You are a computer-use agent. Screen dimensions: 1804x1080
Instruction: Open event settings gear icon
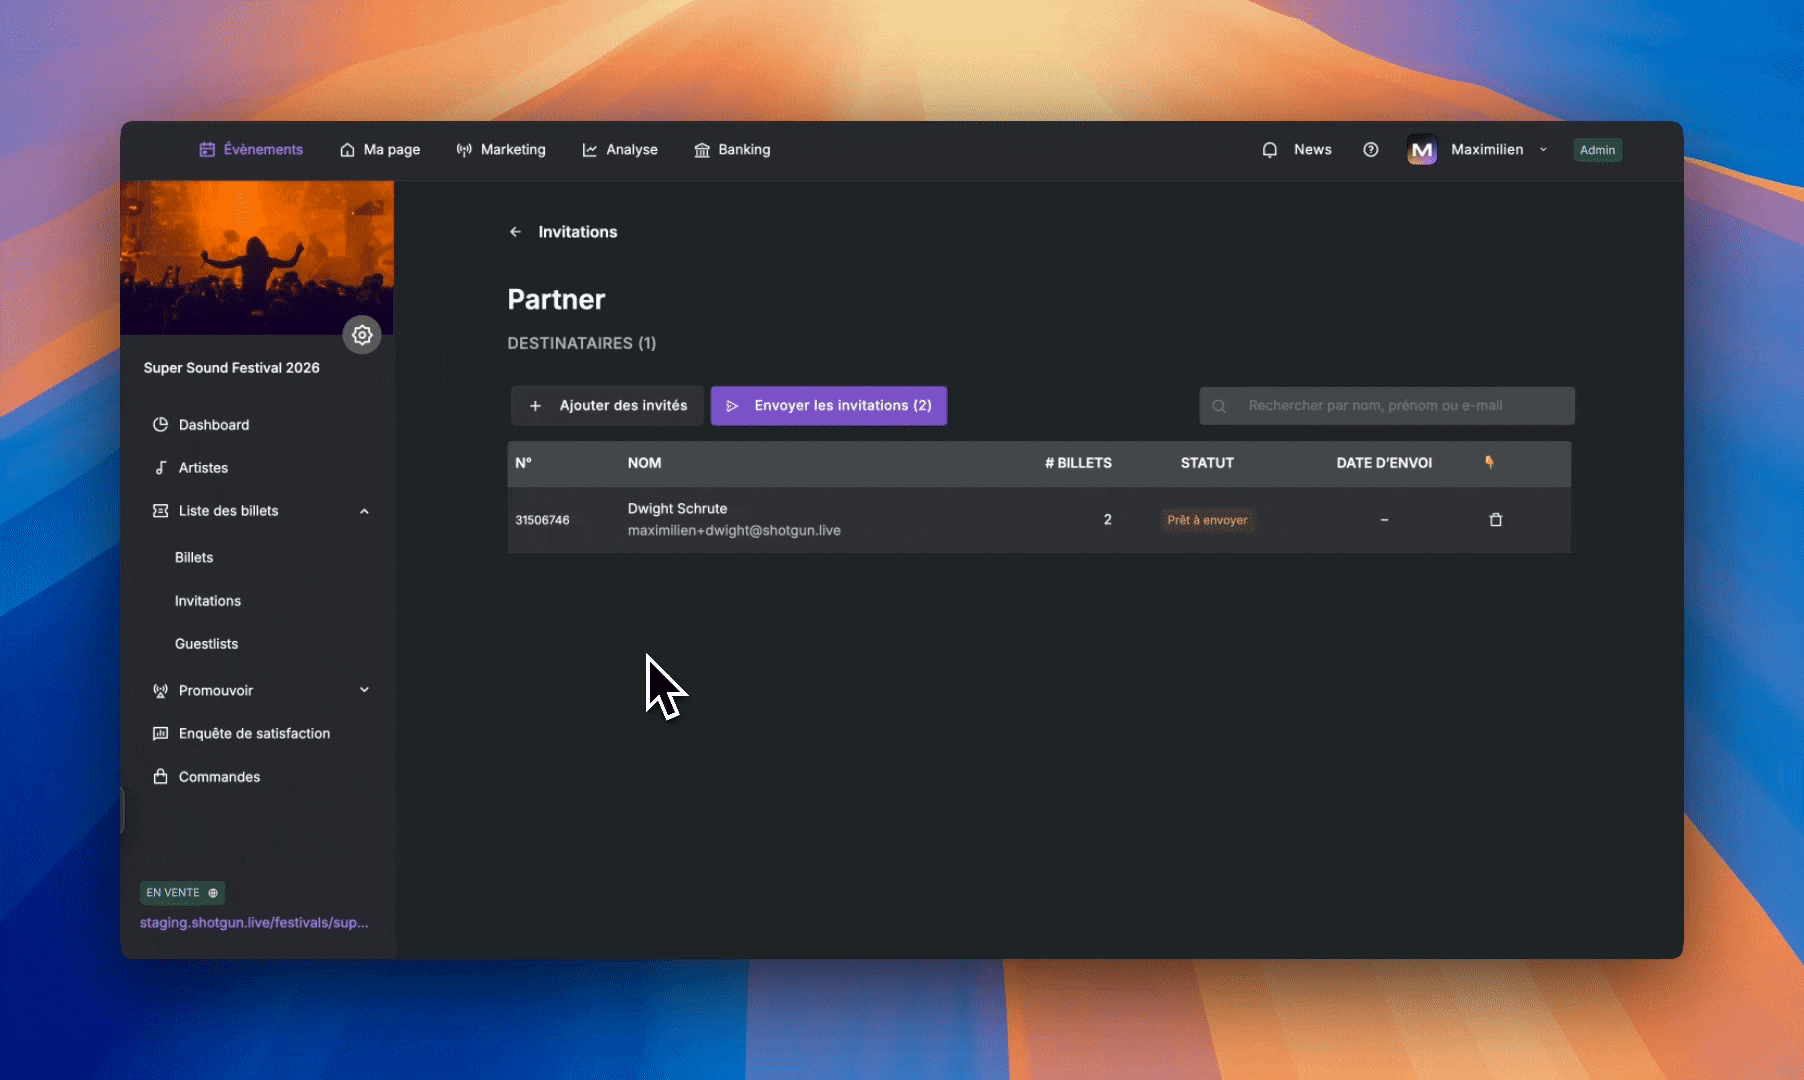pyautogui.click(x=362, y=334)
